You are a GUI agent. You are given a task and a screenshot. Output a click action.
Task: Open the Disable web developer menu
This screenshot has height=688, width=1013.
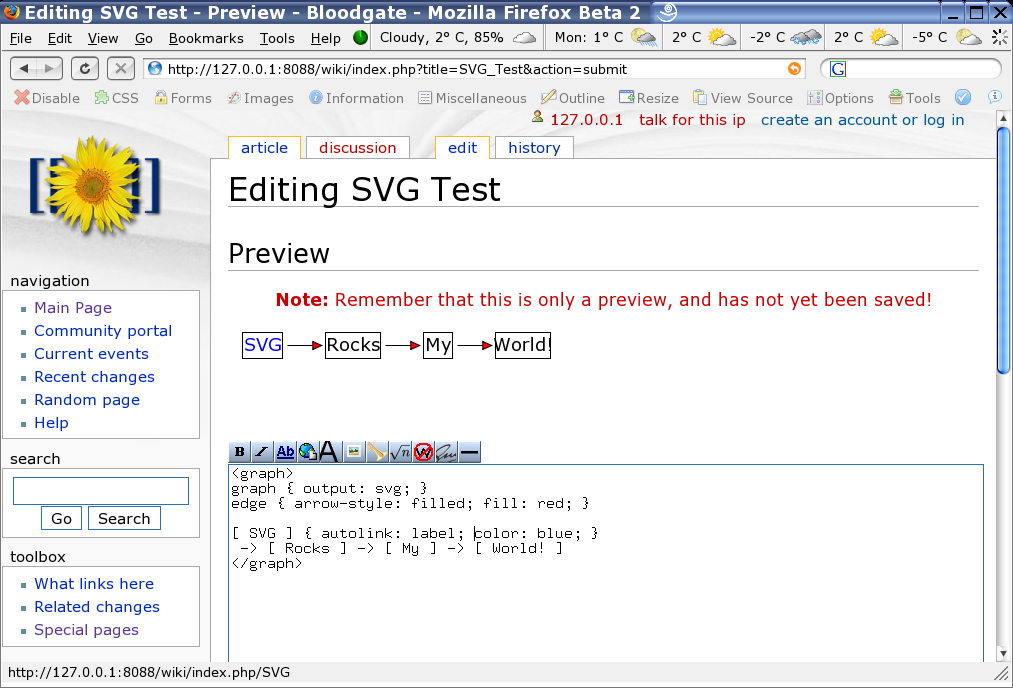tap(47, 98)
